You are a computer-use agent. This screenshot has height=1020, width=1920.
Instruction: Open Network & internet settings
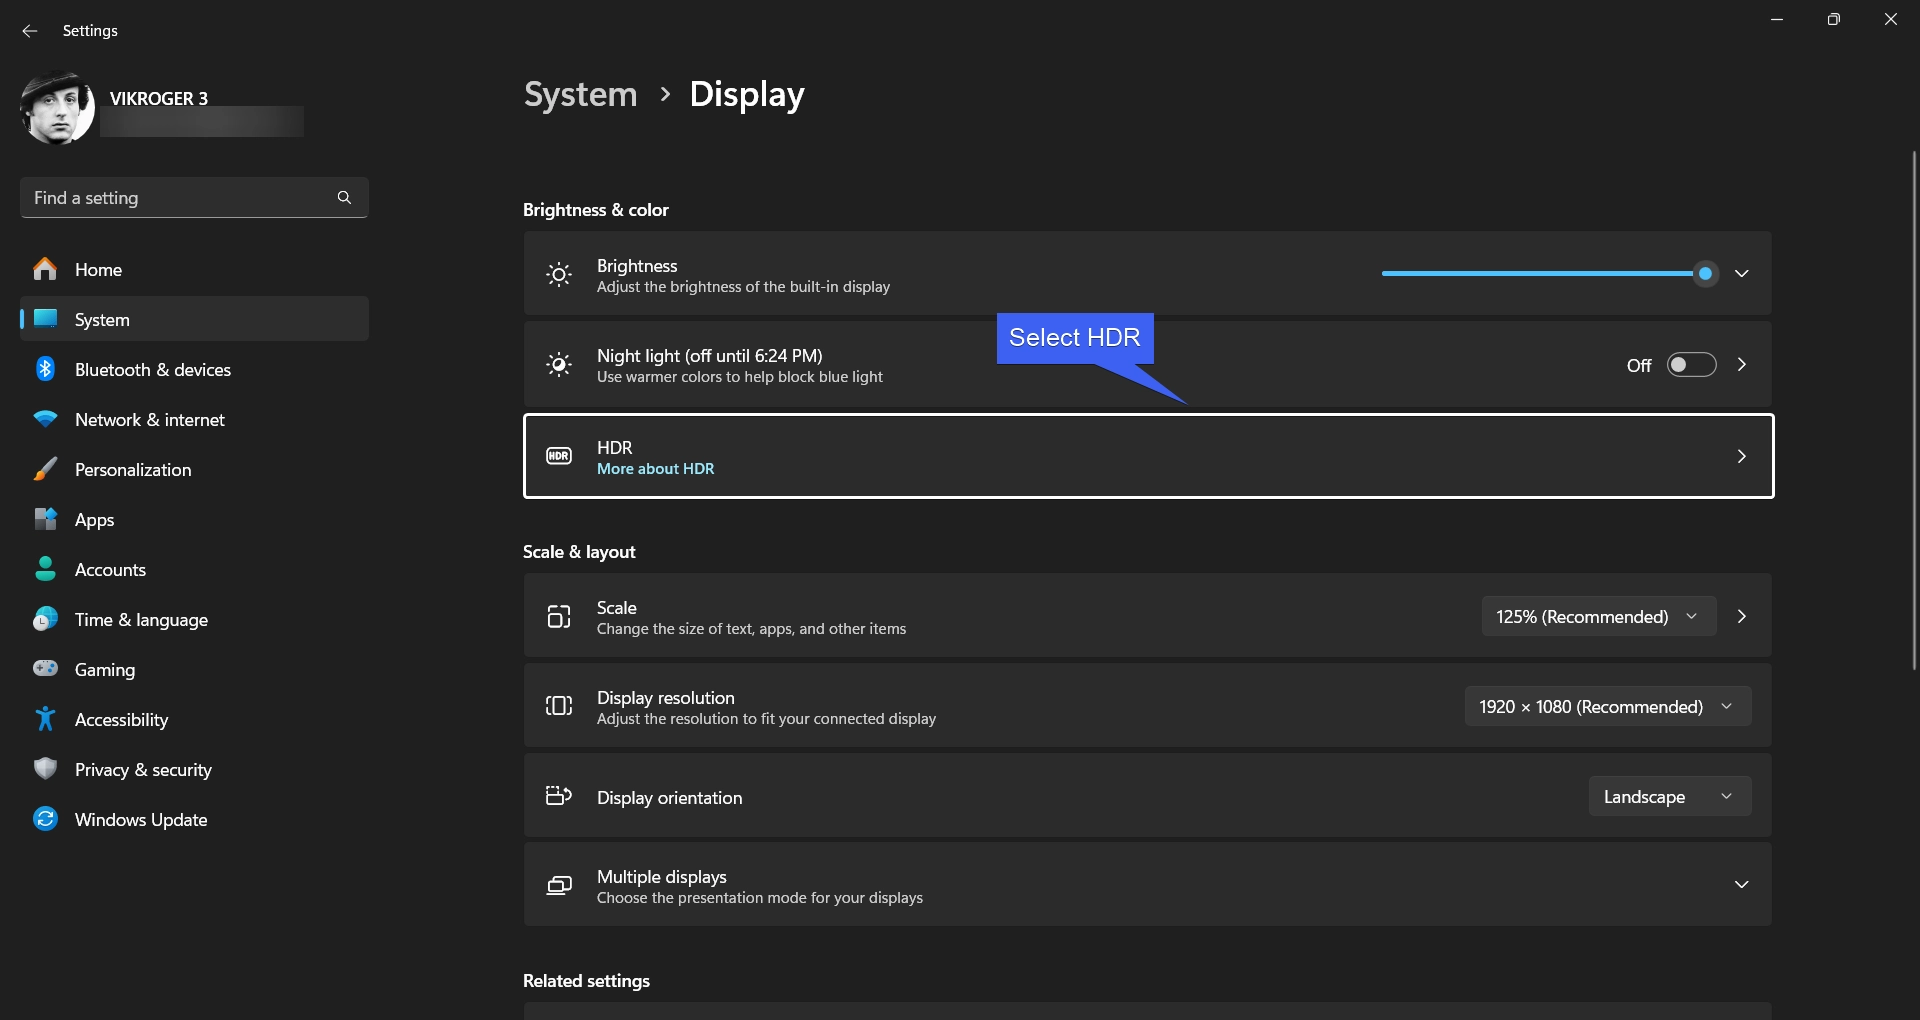(x=194, y=419)
